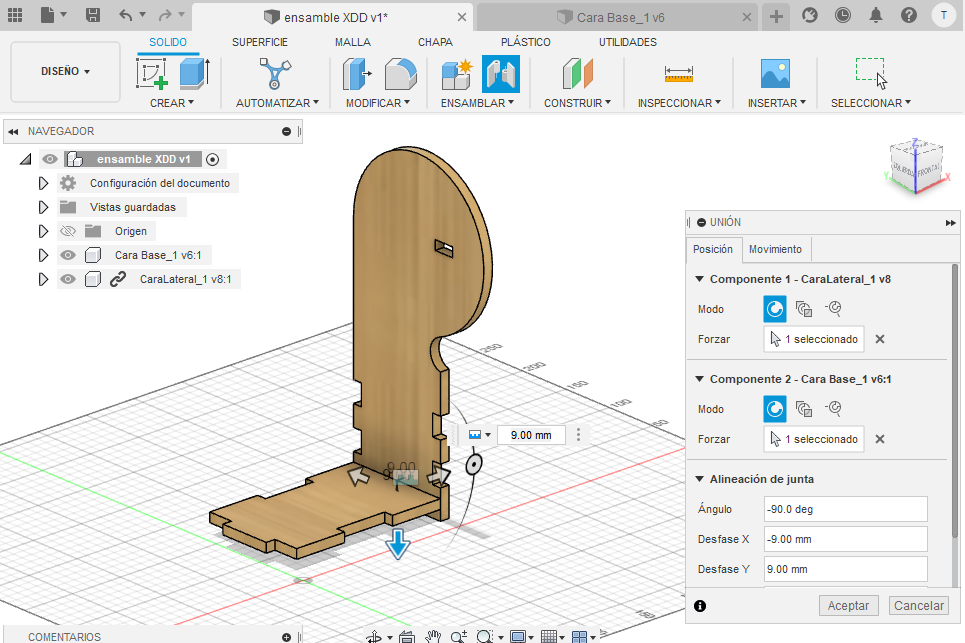Open the DISEÑO workspace dropdown
The image size is (965, 643).
65,72
